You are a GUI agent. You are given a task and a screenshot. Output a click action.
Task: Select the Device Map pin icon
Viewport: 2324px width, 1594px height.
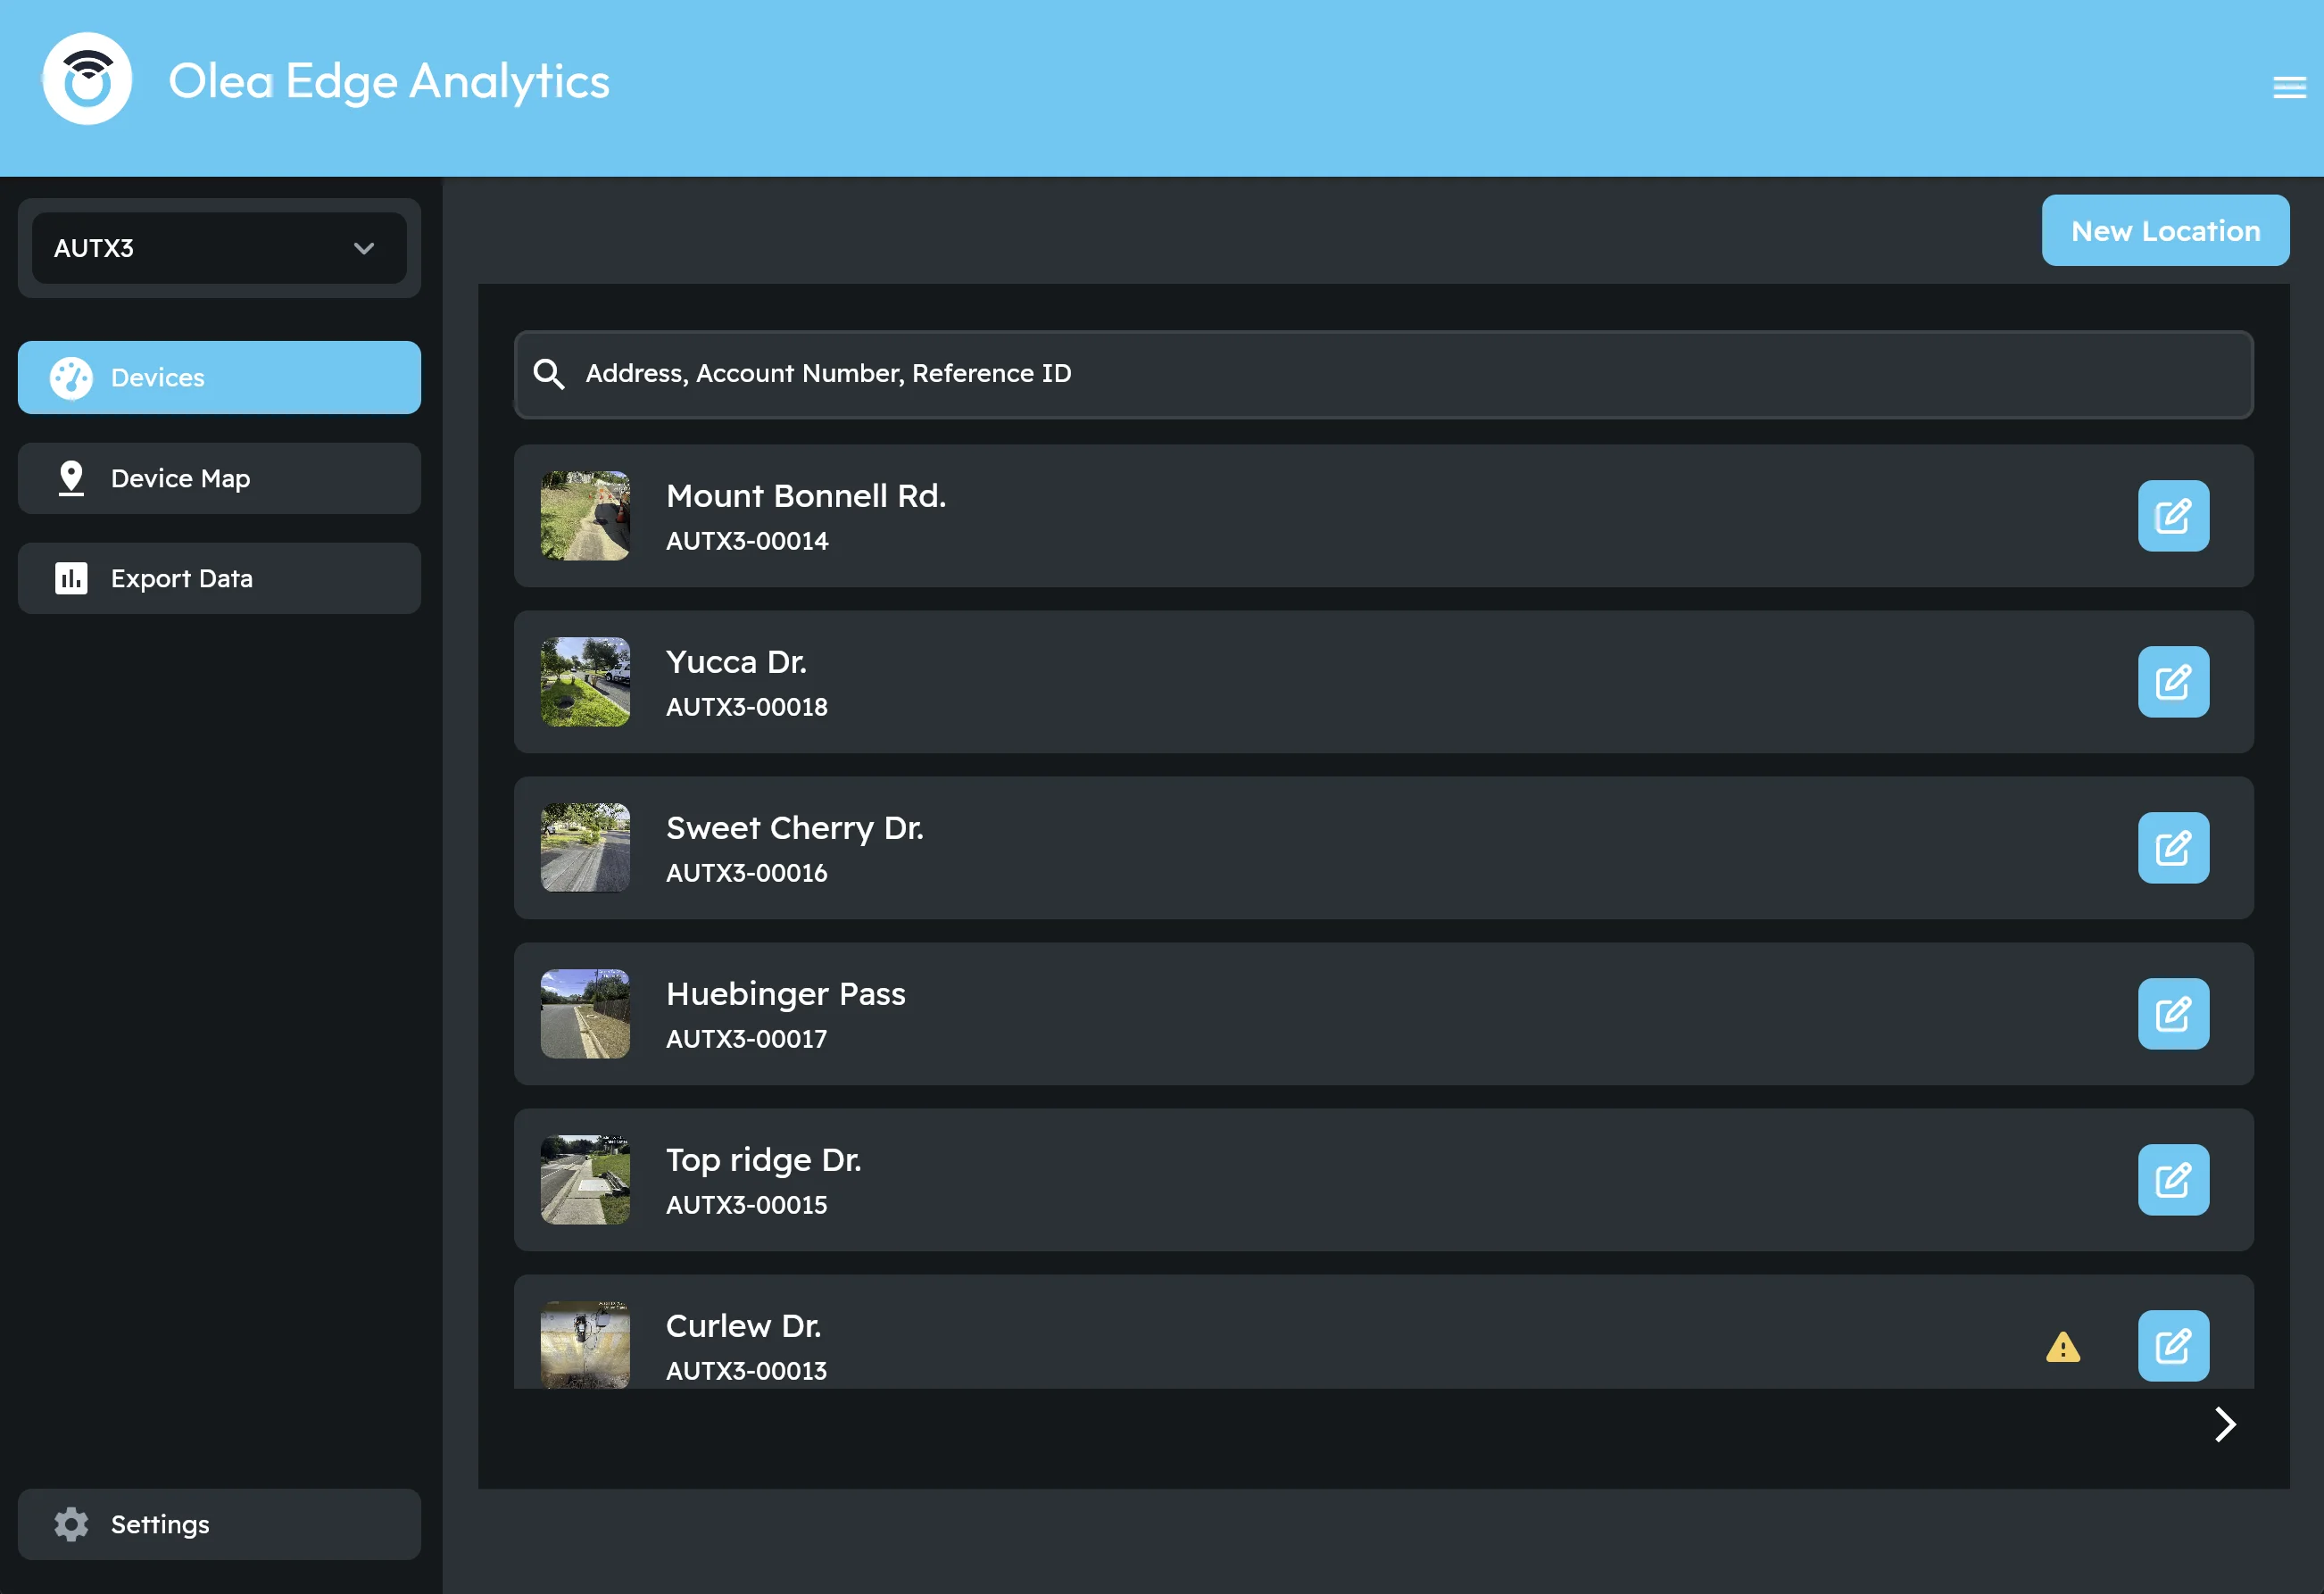click(71, 478)
